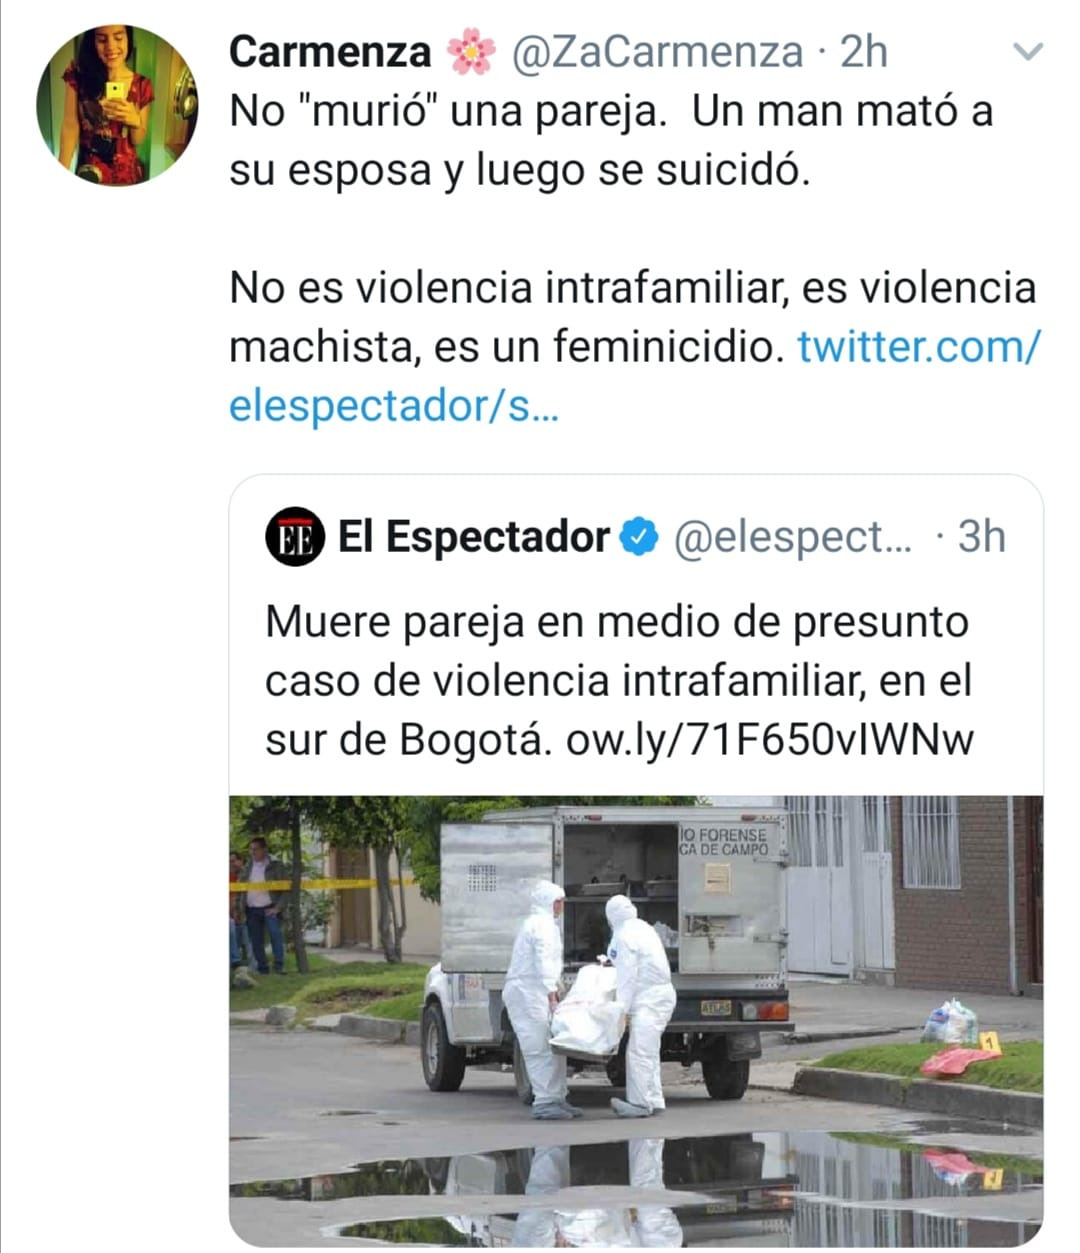The image size is (1080, 1253).
Task: Click the @ZaCarmenza handle
Action: pos(657,52)
